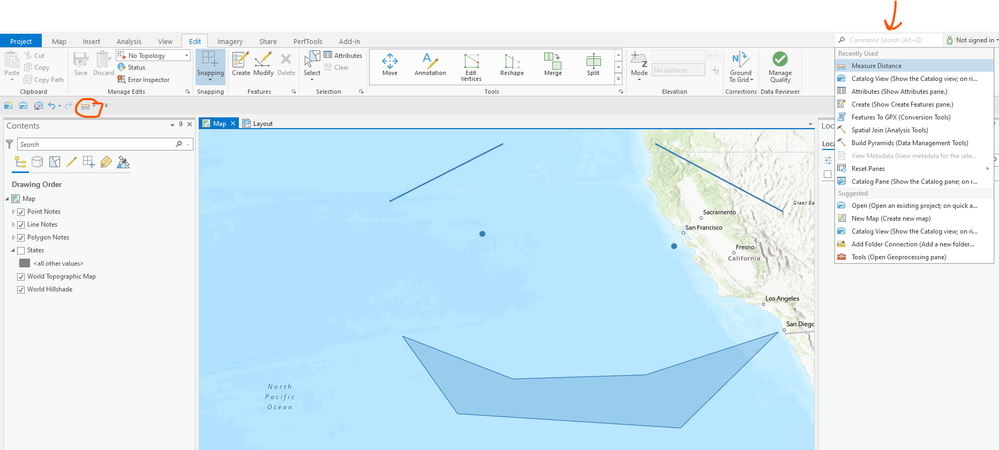Click the Save Project icon in quick access toolbar

point(38,106)
